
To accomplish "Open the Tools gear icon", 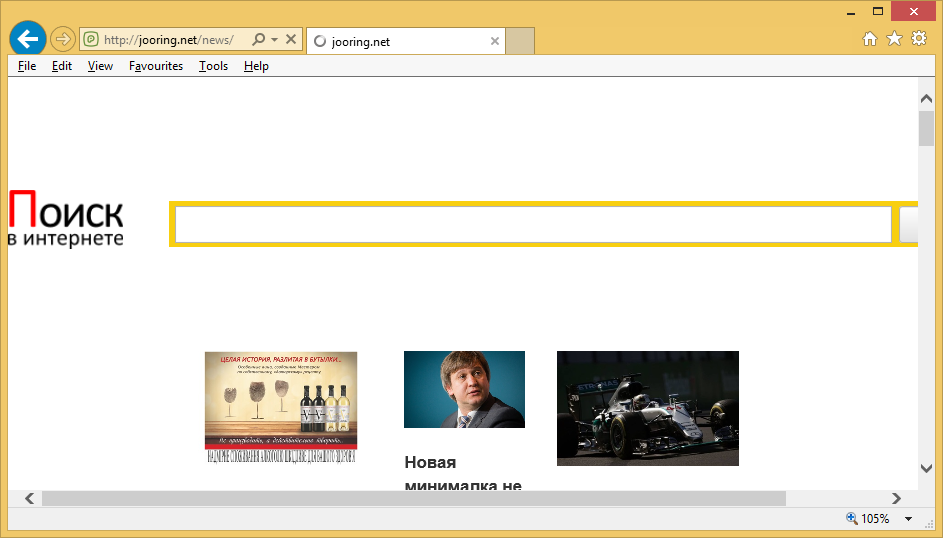I will pos(918,39).
